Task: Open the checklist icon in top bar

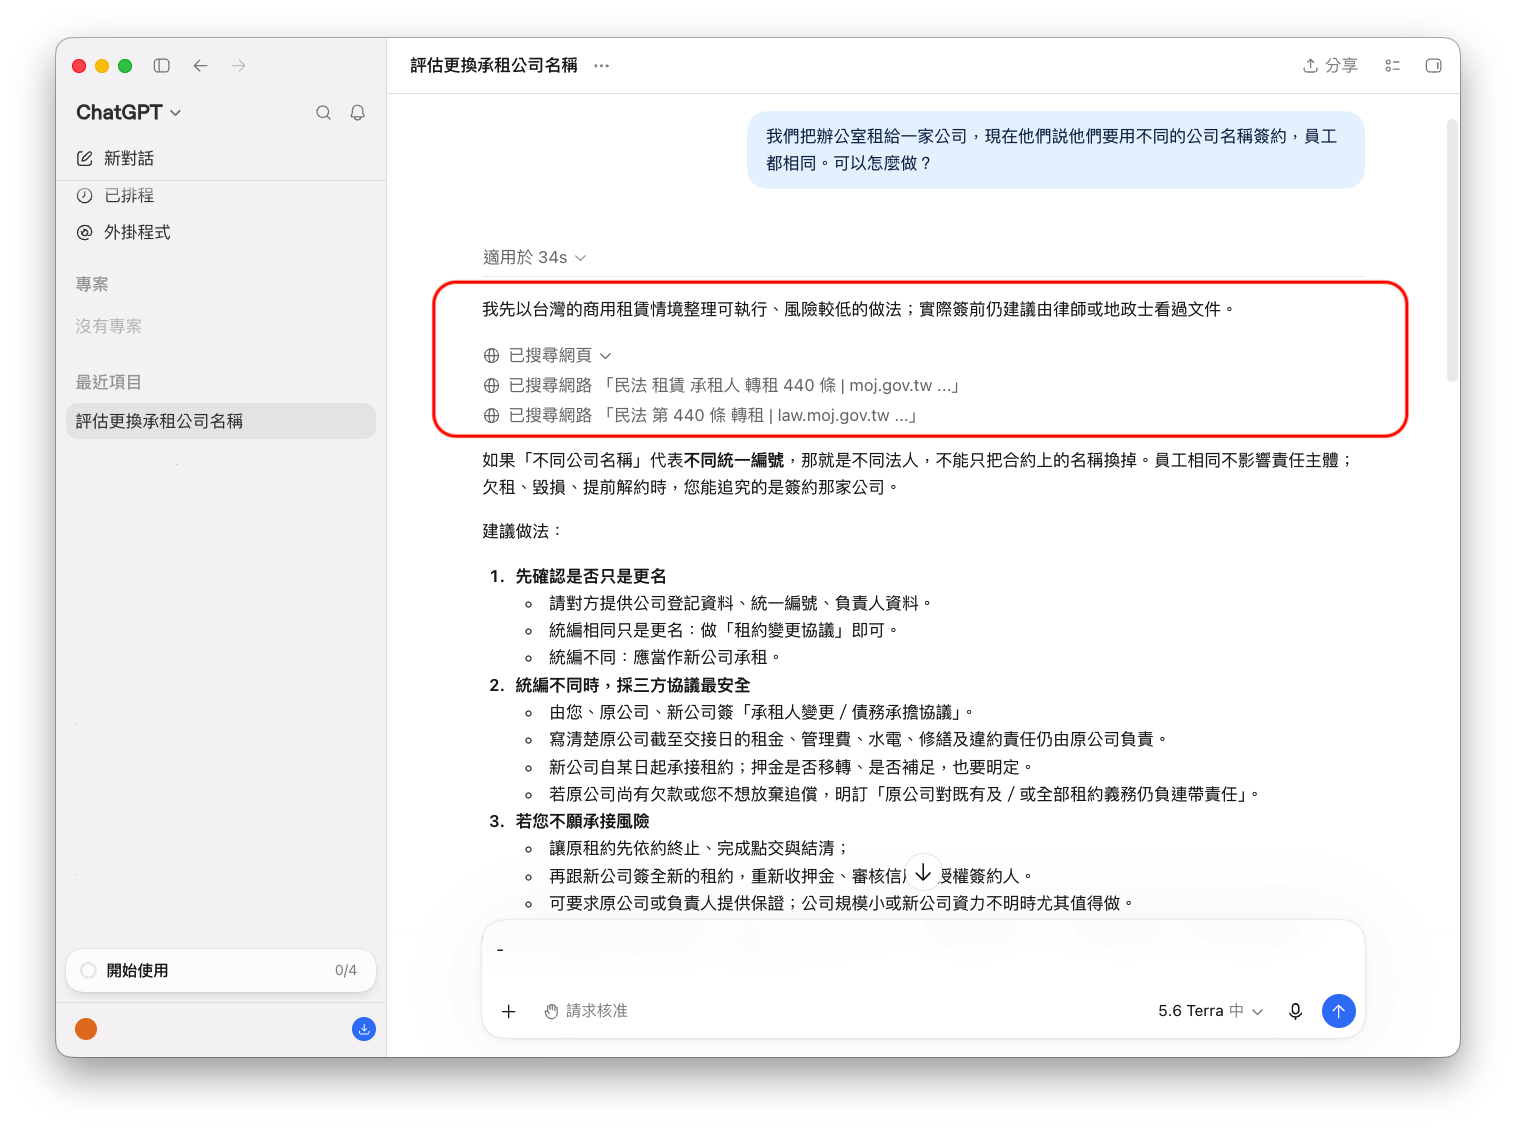Action: tap(1392, 66)
